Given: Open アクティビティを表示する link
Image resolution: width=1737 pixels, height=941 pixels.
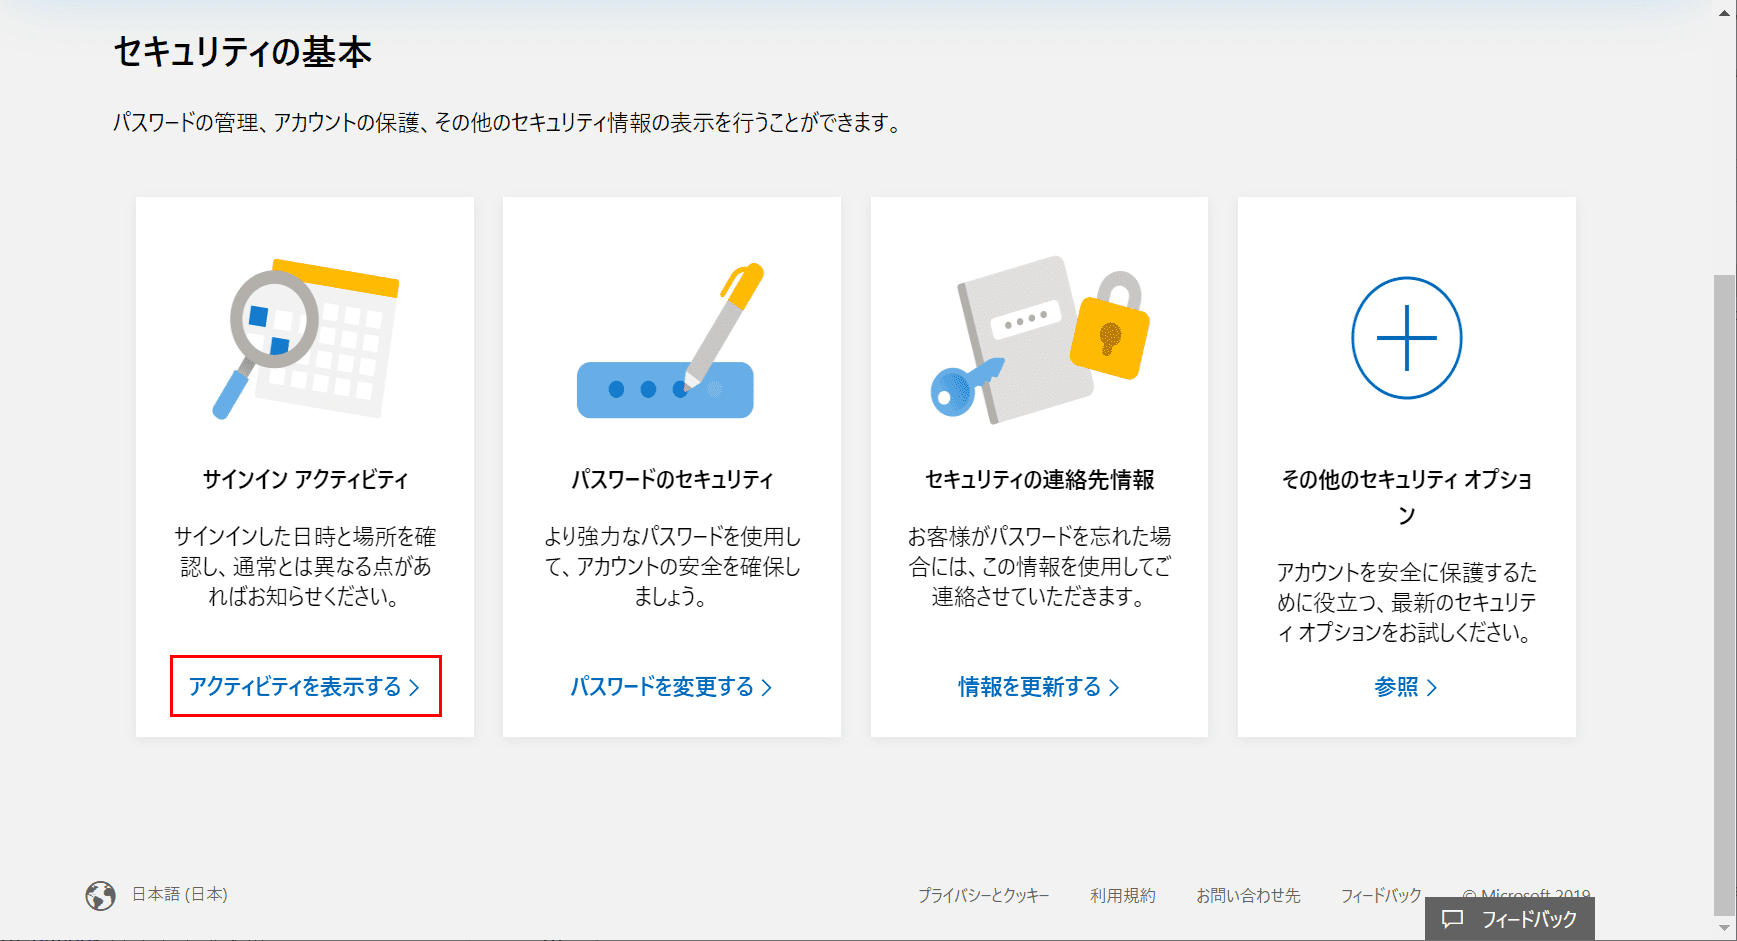Looking at the screenshot, I should click(304, 687).
